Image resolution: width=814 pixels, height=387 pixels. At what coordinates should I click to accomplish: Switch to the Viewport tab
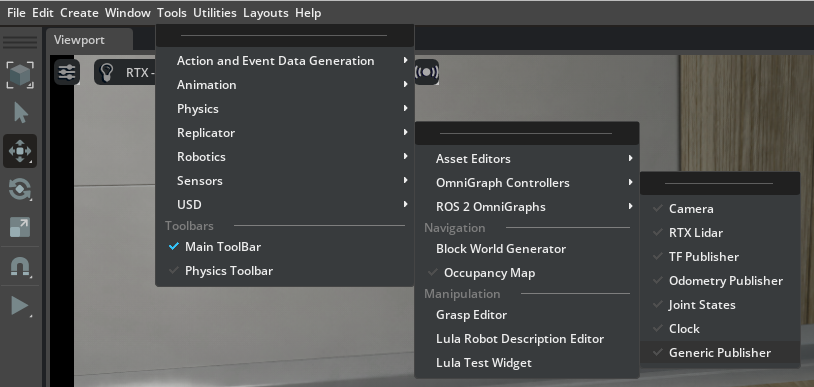click(x=89, y=40)
